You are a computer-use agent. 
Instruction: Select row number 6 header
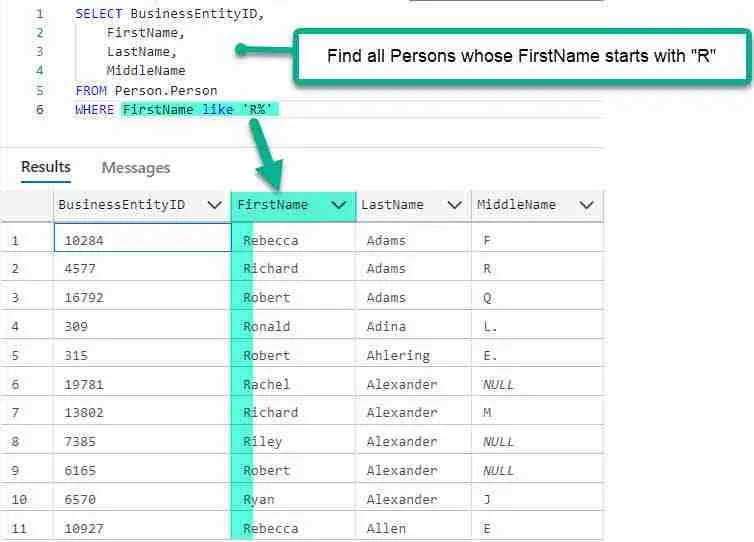(26, 383)
